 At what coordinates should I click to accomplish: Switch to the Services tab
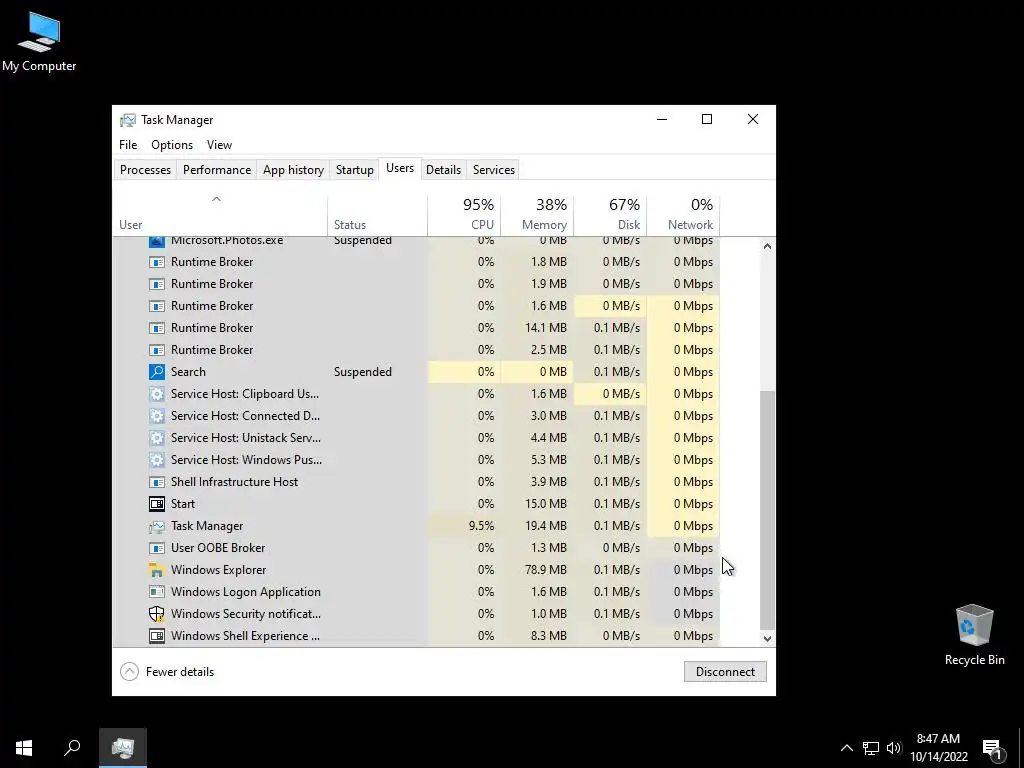click(x=494, y=170)
